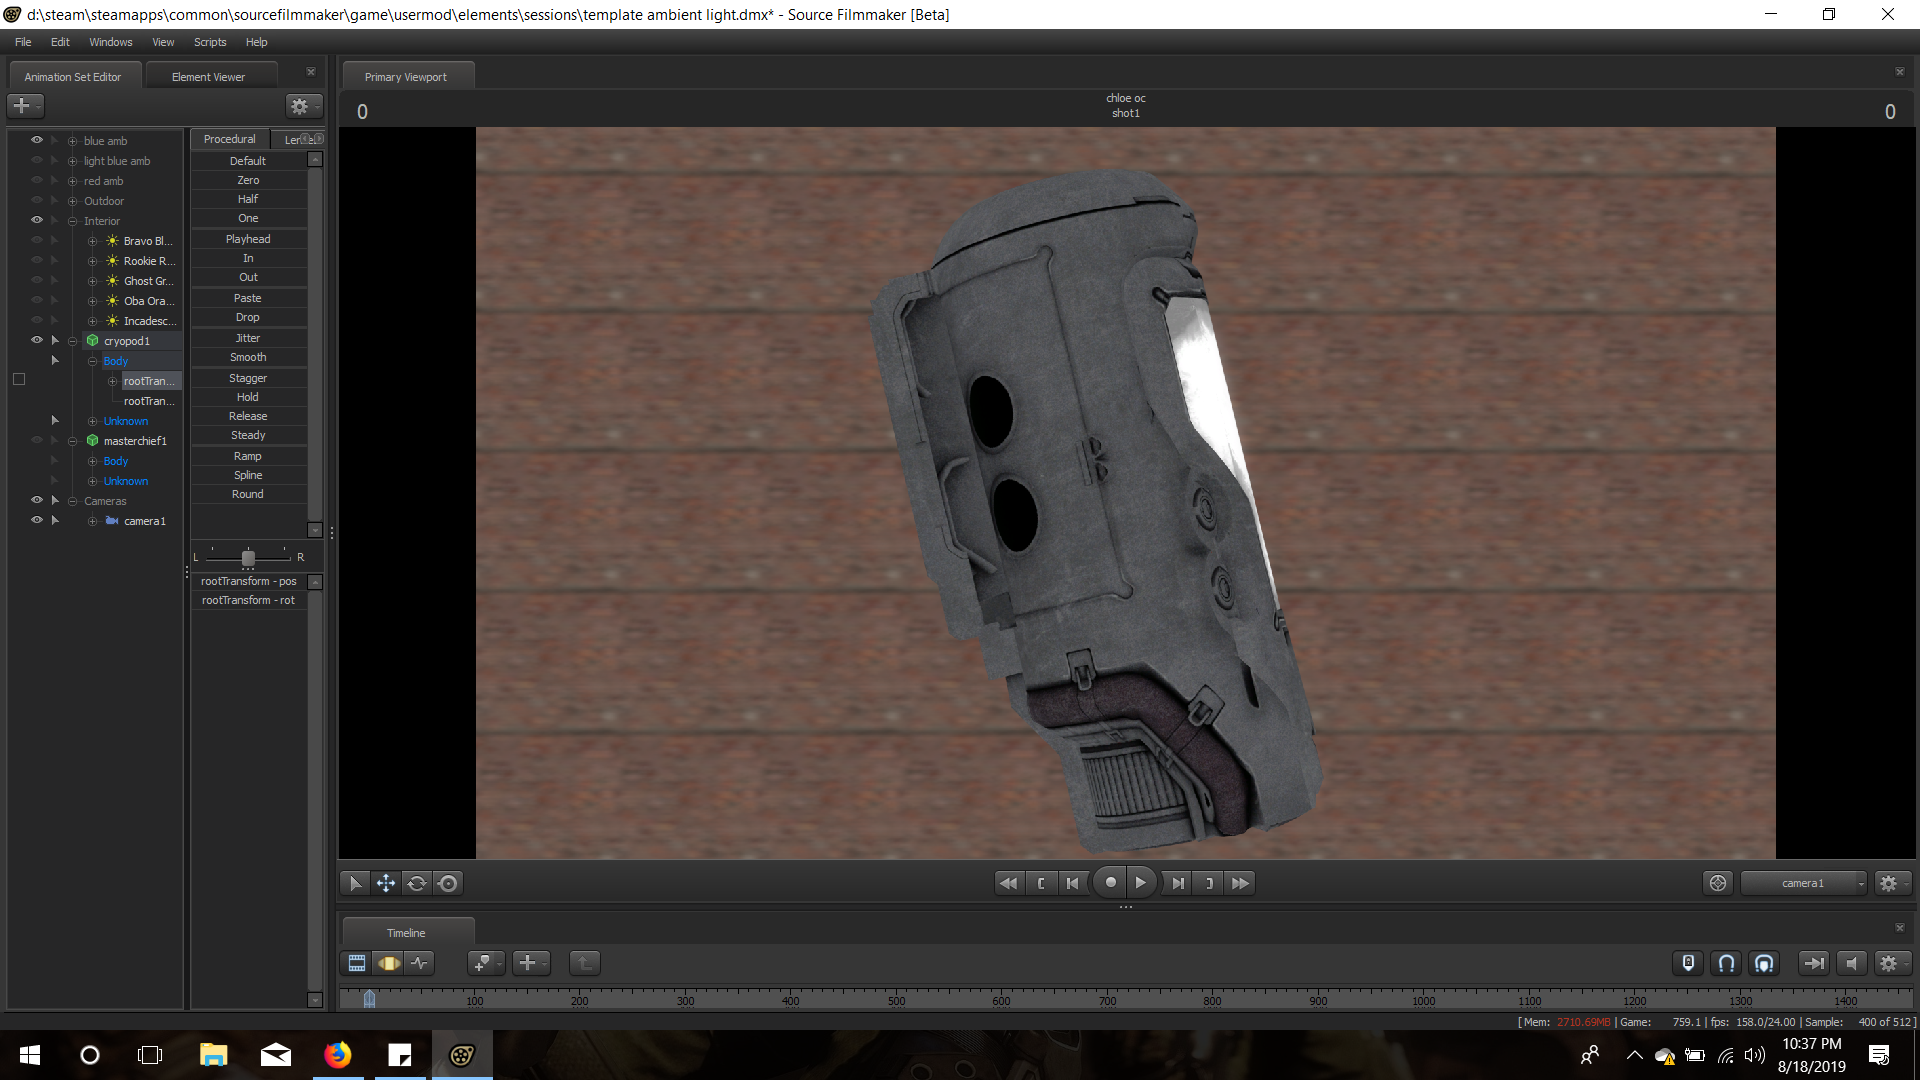Open the Scripts menu
The height and width of the screenshot is (1080, 1920).
(210, 42)
